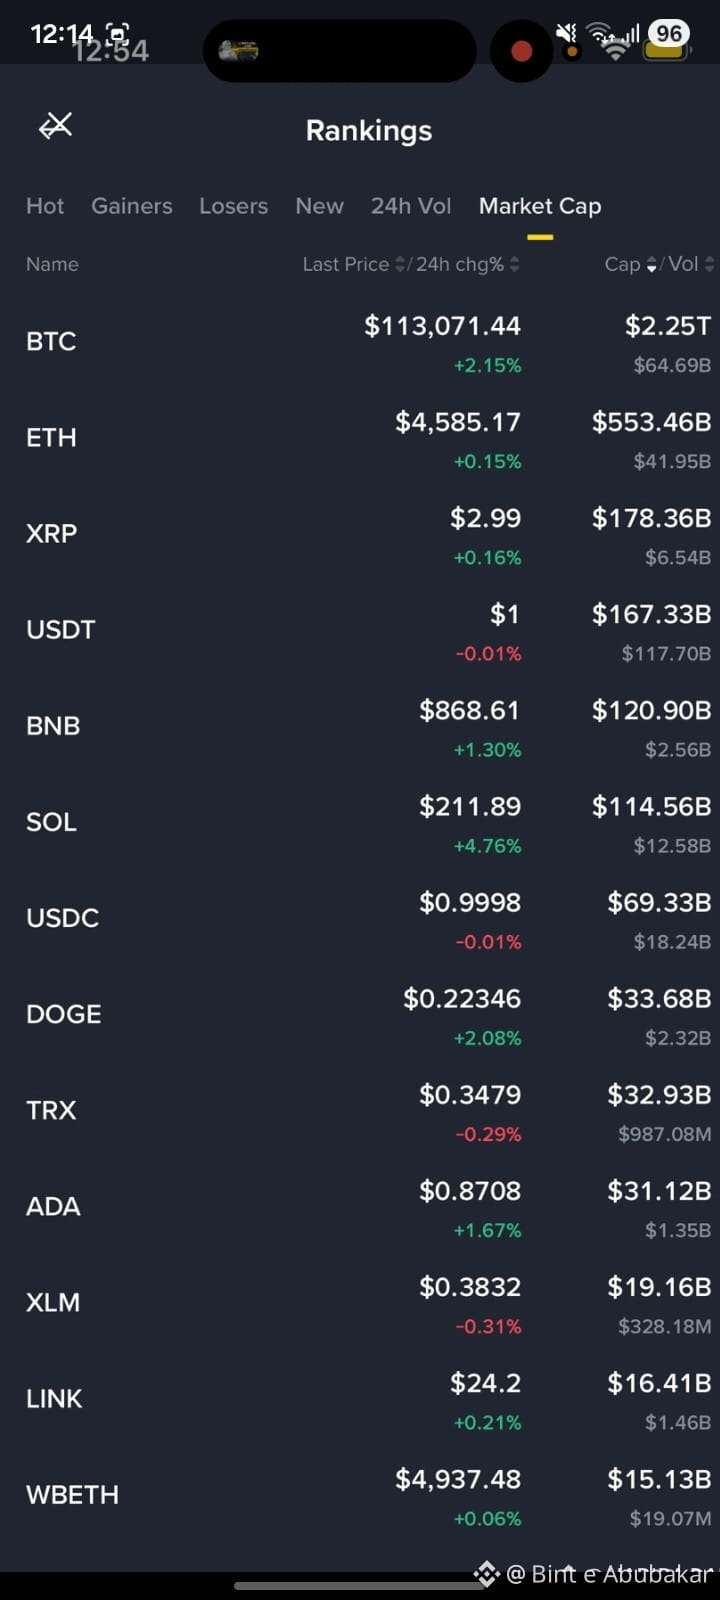Select the 24h Vol tab
Image resolution: width=720 pixels, height=1600 pixels.
tap(411, 206)
